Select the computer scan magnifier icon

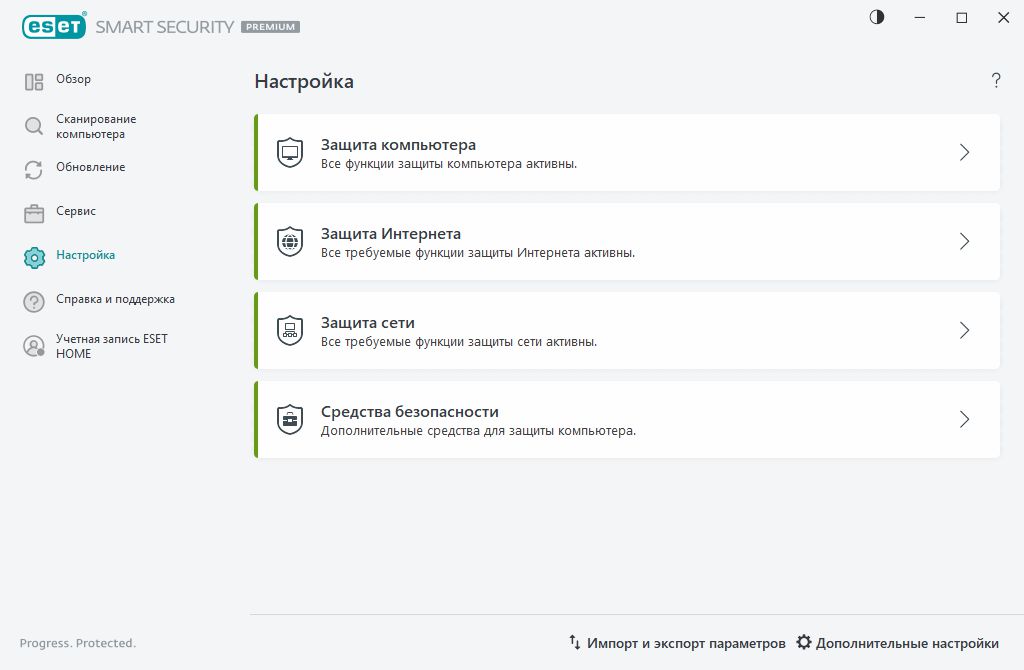[33, 125]
